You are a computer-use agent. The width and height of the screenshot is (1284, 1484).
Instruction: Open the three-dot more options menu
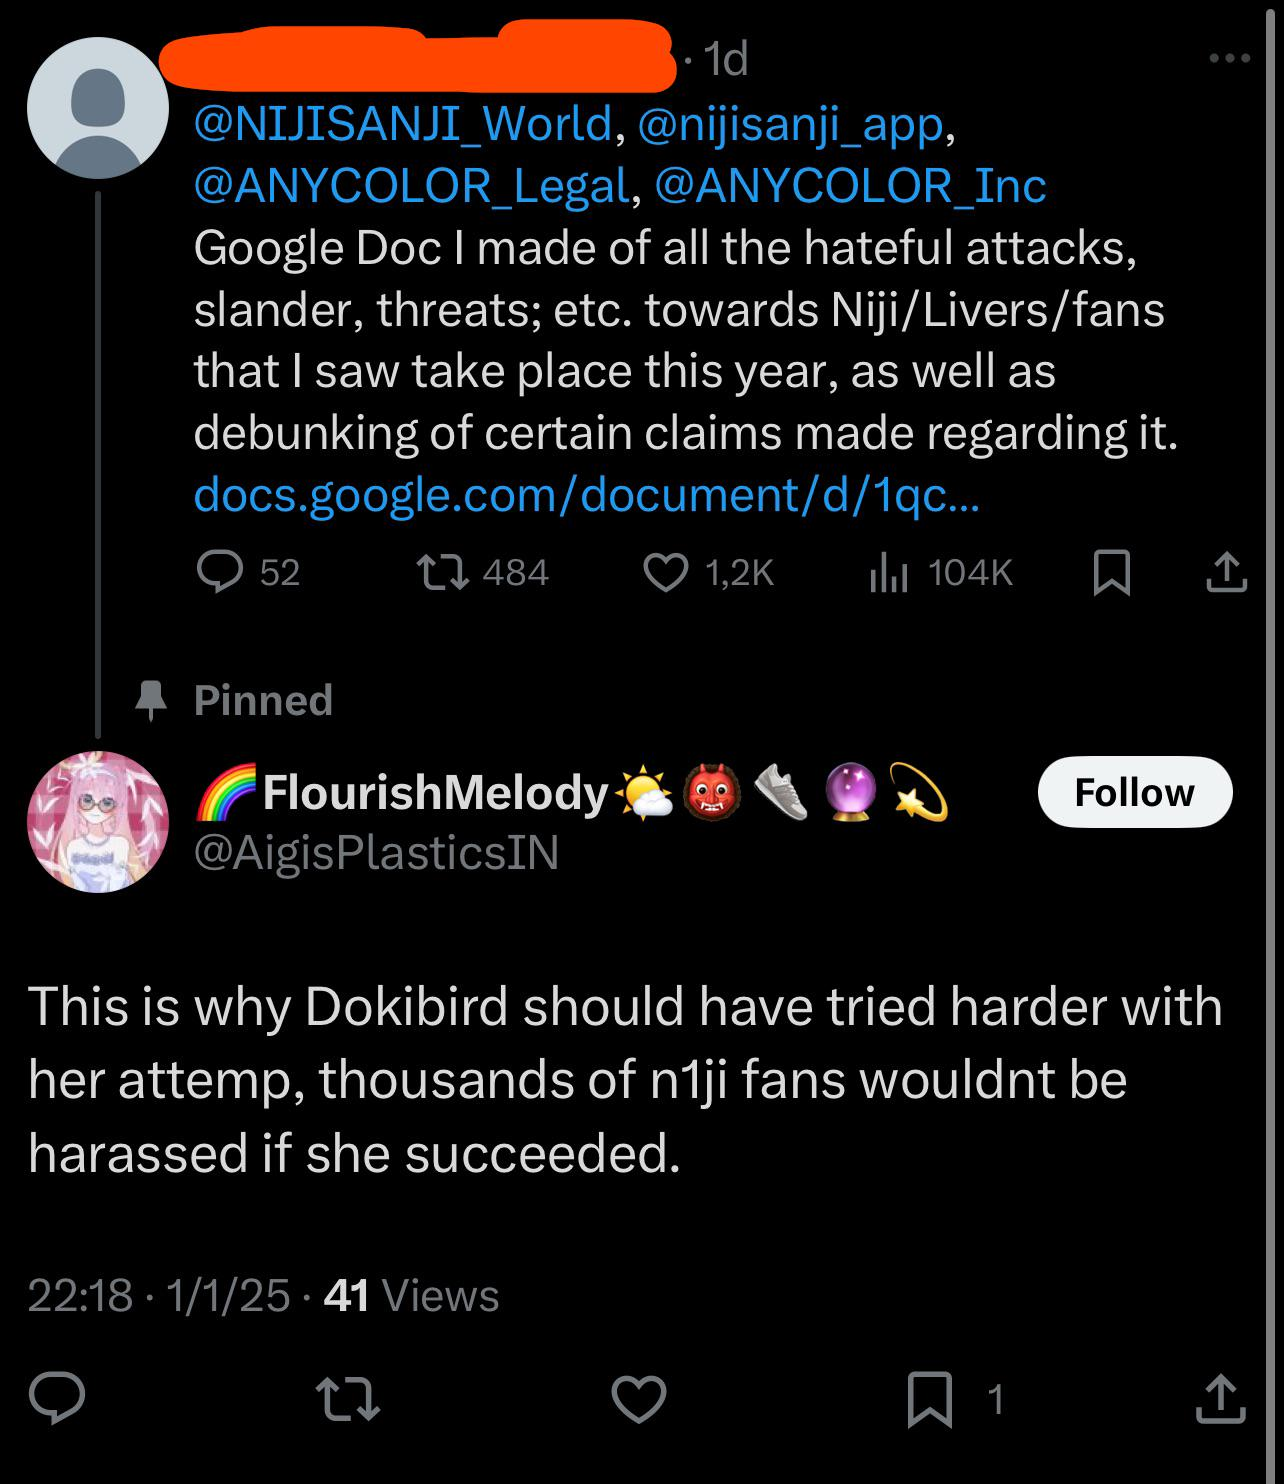[1229, 60]
